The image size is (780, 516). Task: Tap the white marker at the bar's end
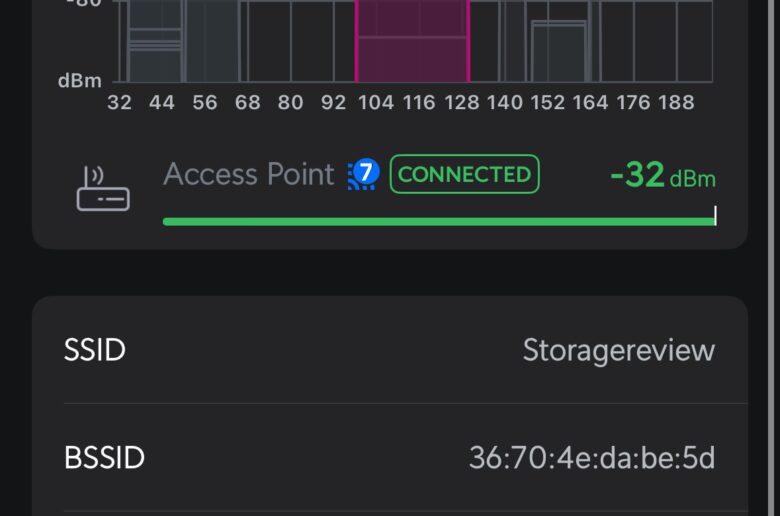point(715,215)
